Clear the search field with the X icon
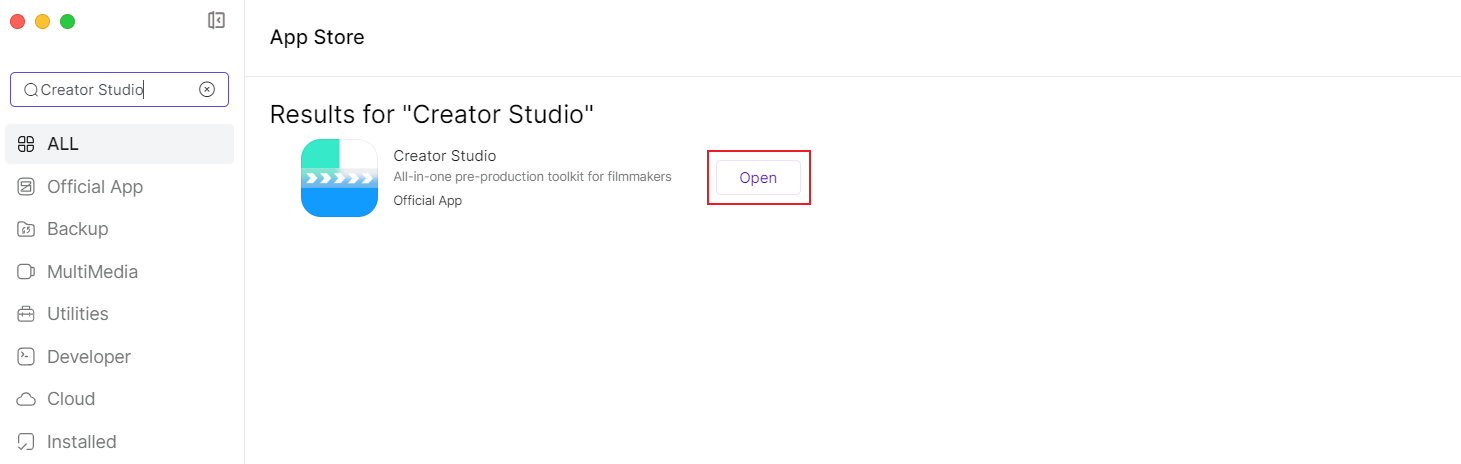The height and width of the screenshot is (464, 1461). click(x=207, y=89)
